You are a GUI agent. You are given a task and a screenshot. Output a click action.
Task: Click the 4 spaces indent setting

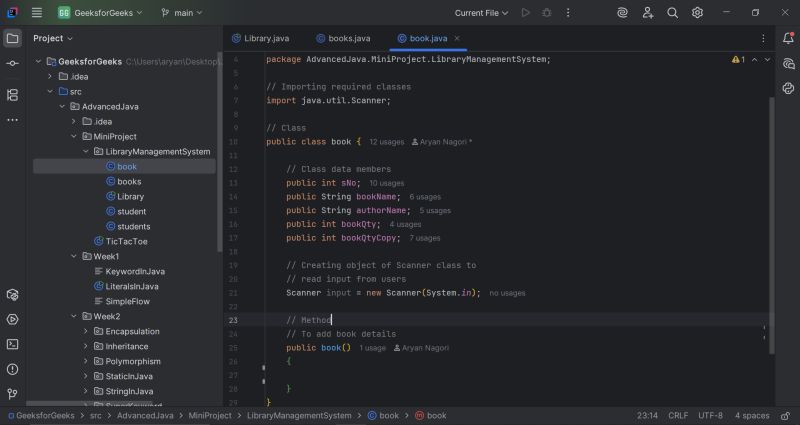pos(752,416)
